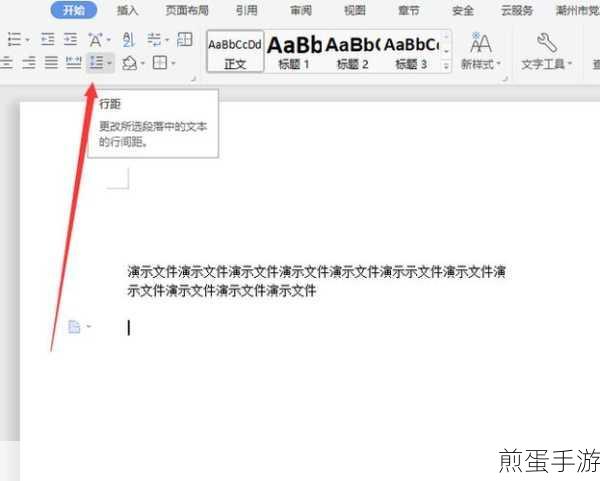Switch to the 引用 tab

[x=246, y=10]
